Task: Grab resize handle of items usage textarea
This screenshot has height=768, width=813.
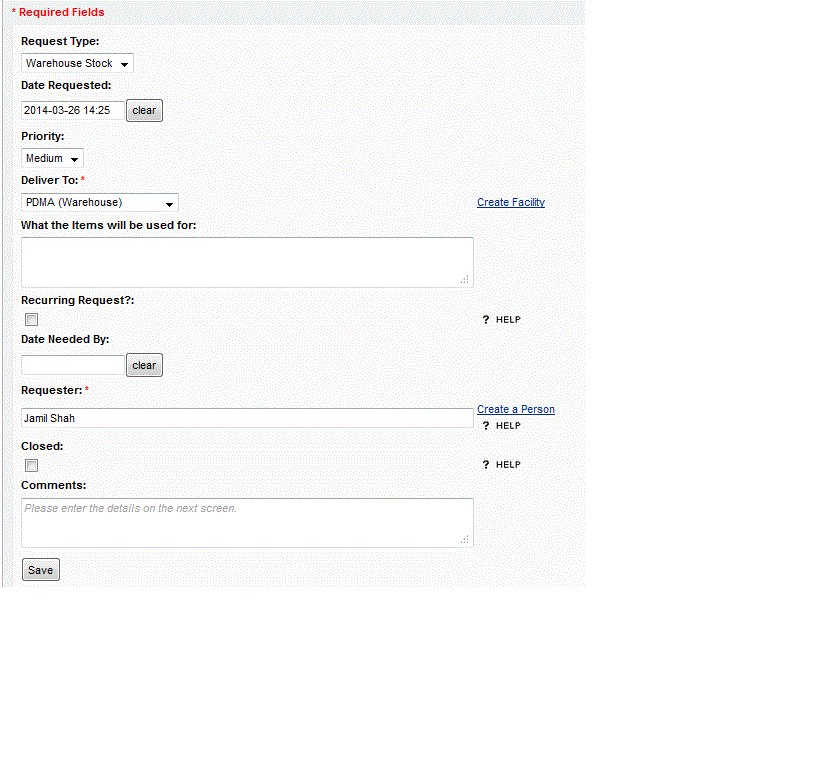Action: [x=465, y=280]
